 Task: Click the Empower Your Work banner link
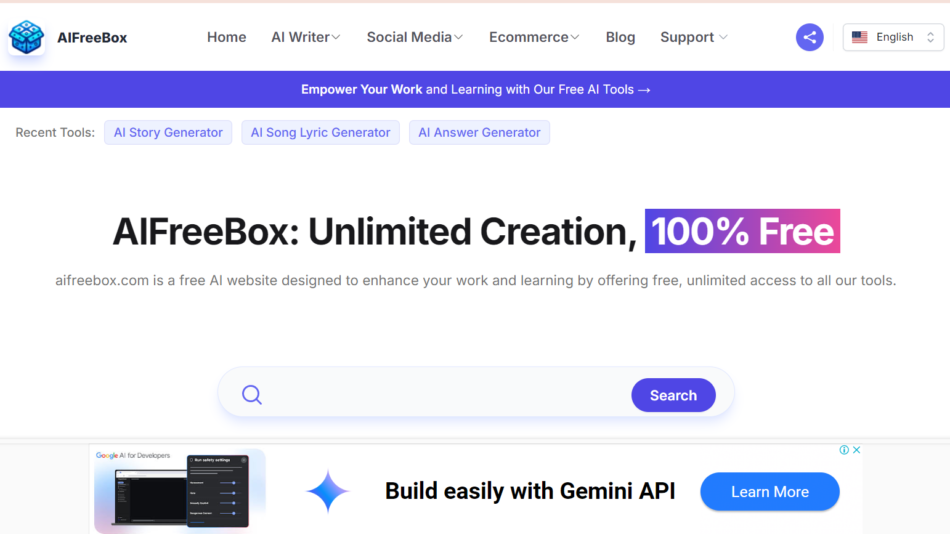click(x=475, y=89)
